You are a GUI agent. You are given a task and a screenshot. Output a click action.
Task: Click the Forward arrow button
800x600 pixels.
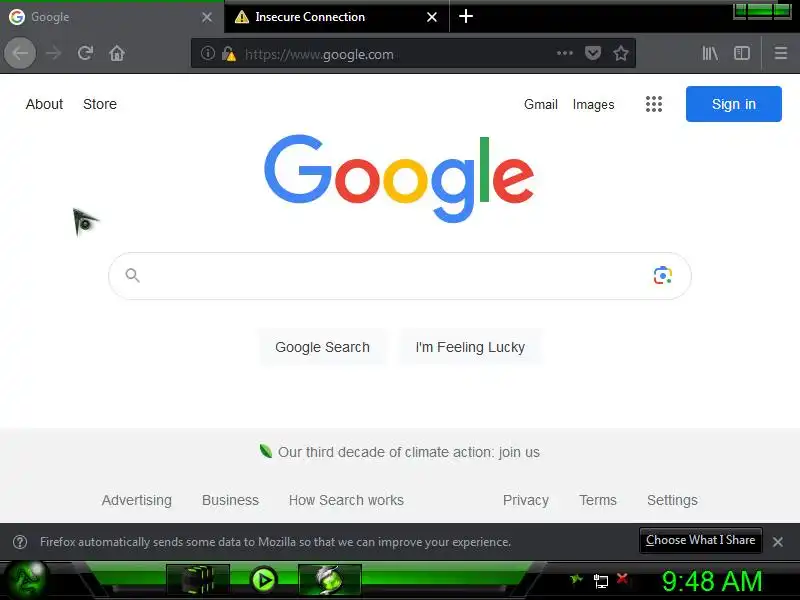point(53,53)
